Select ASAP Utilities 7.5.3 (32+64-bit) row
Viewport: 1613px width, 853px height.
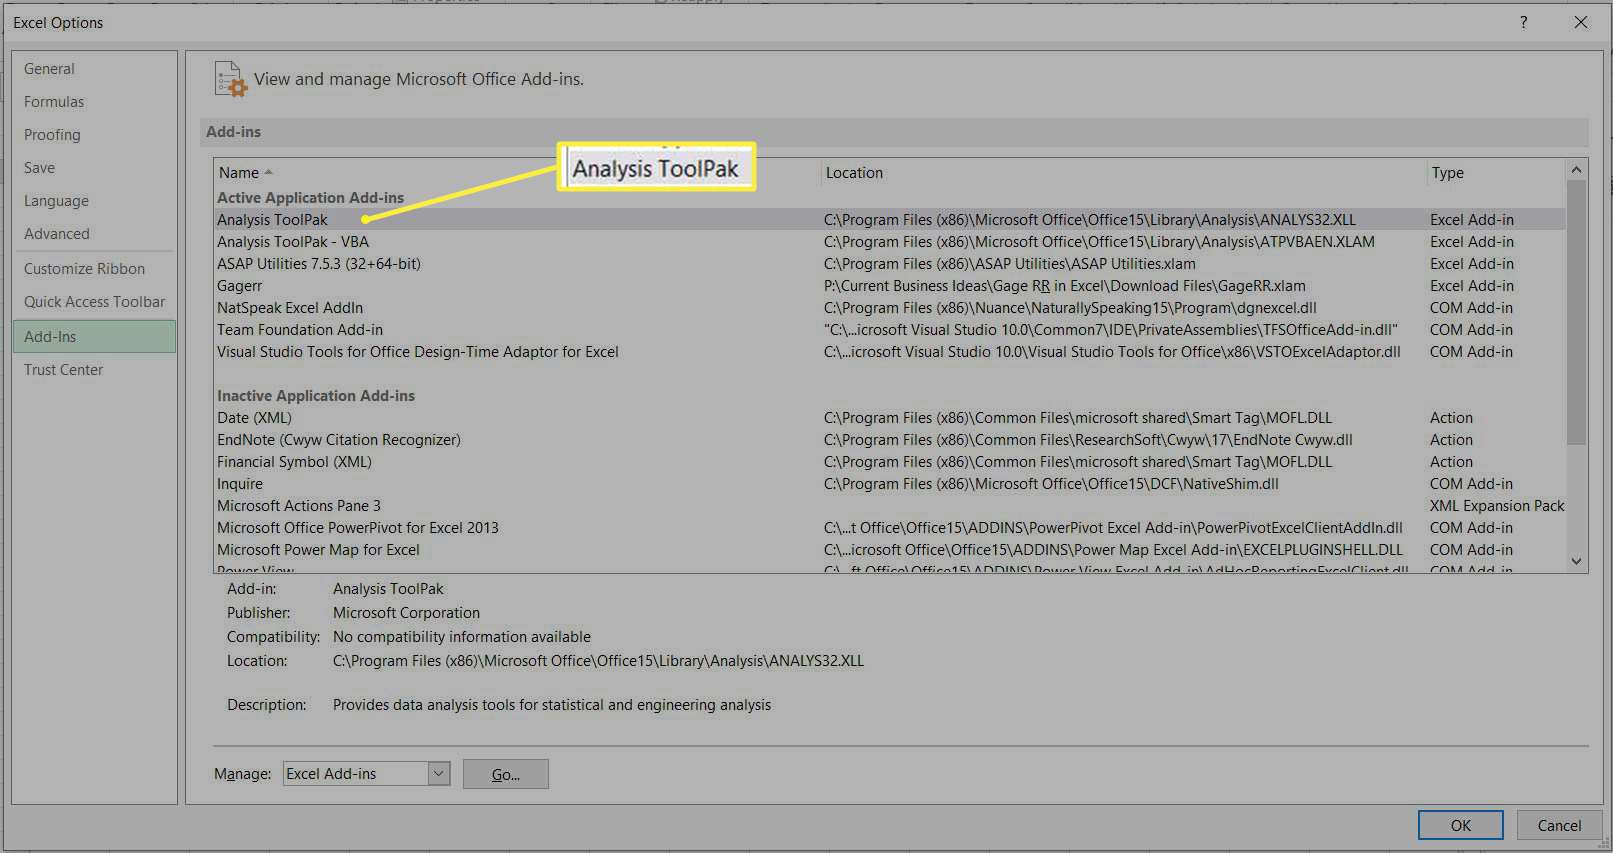coord(890,264)
